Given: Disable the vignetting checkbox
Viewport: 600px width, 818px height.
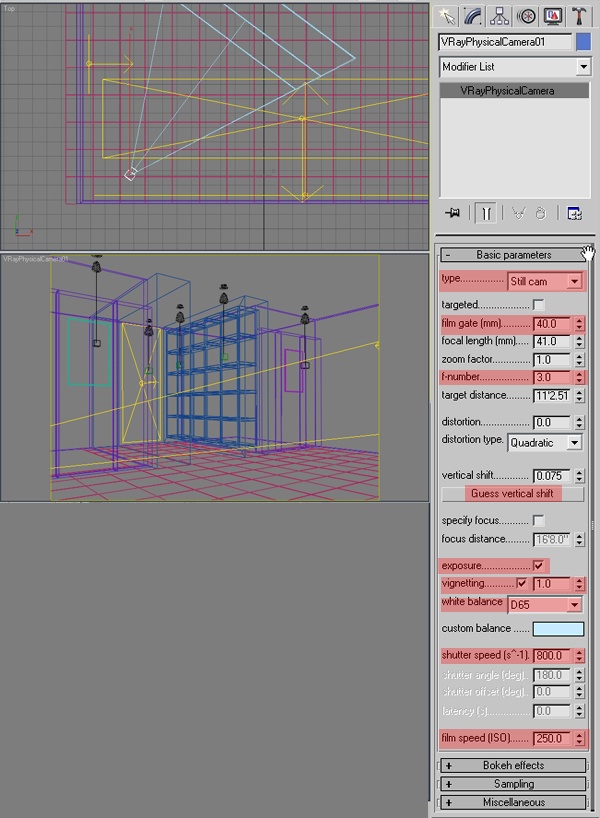Looking at the screenshot, I should coord(522,584).
